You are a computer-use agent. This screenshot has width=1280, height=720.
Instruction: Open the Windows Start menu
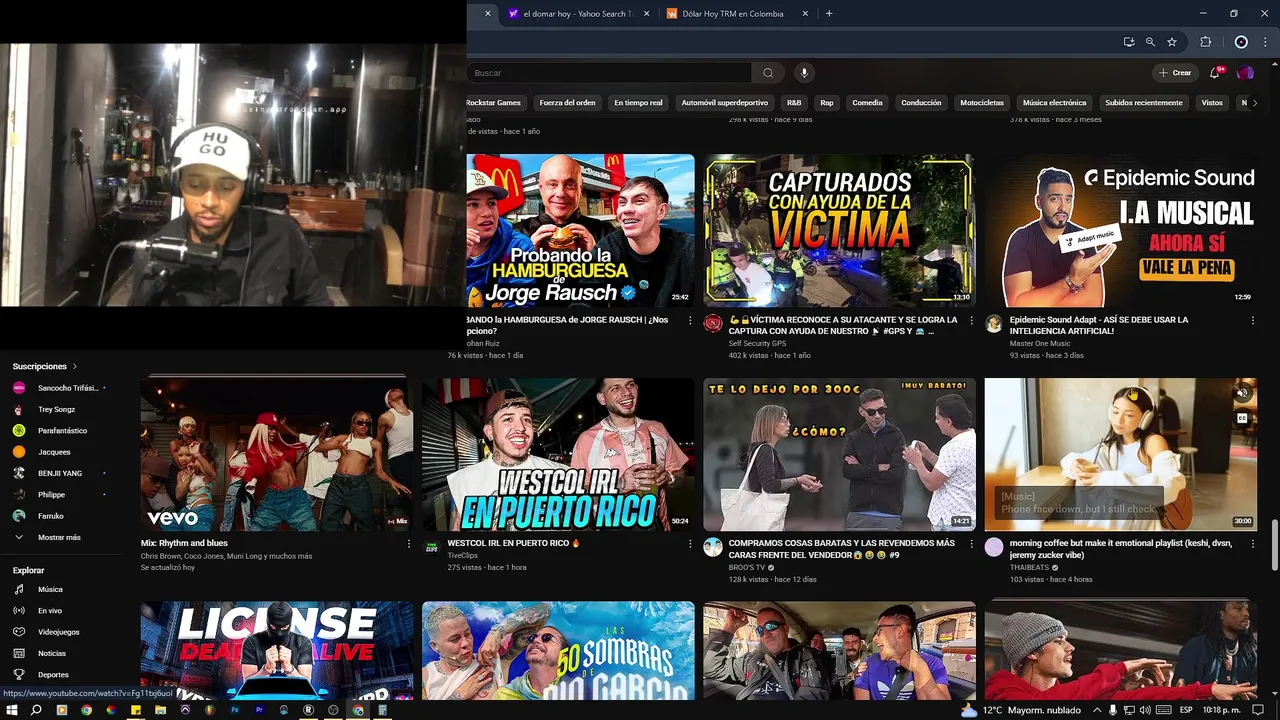click(x=11, y=710)
